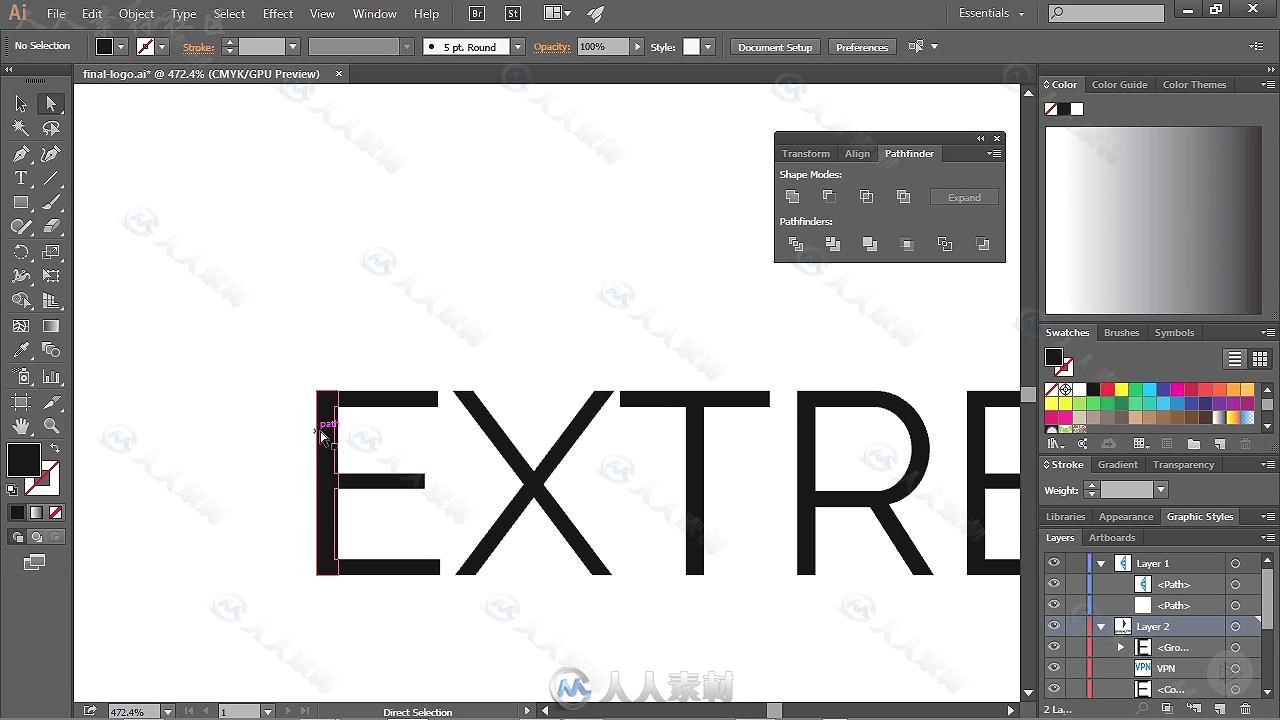Open the Effect menu
Viewport: 1280px width, 720px height.
(x=278, y=13)
